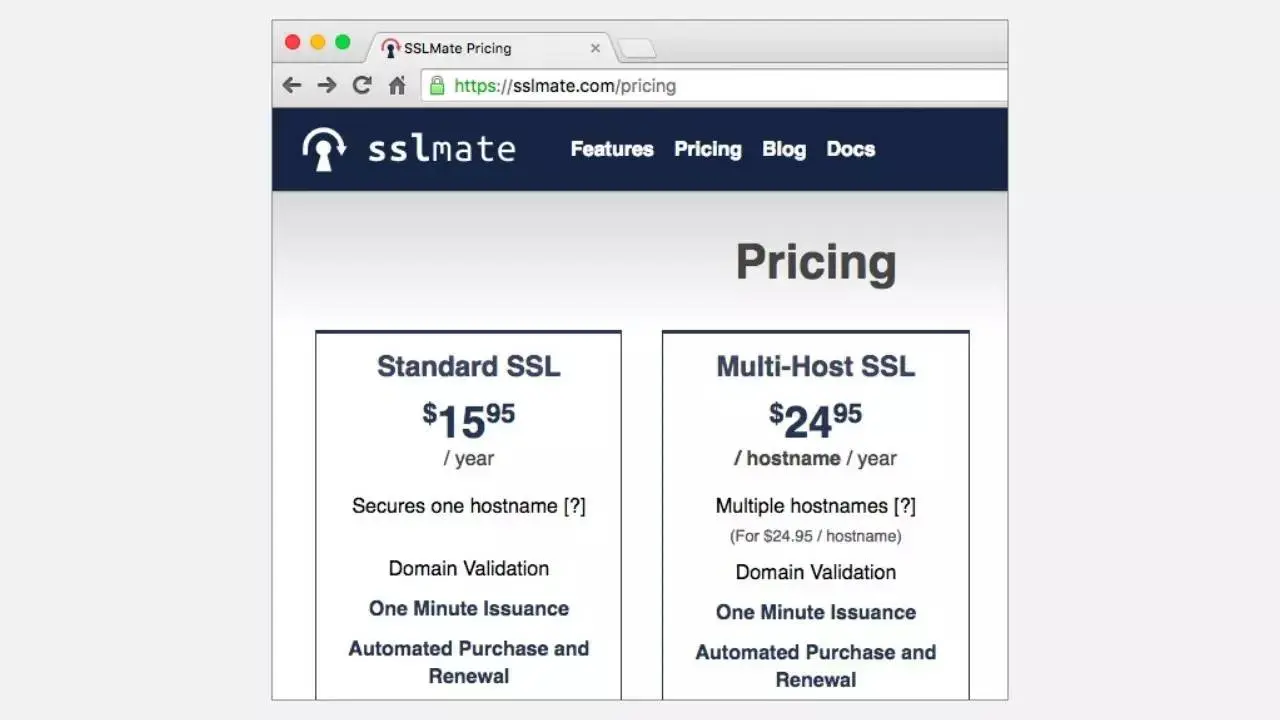This screenshot has width=1280, height=720.
Task: Click the sslmate.com/pricing address bar
Action: [713, 86]
